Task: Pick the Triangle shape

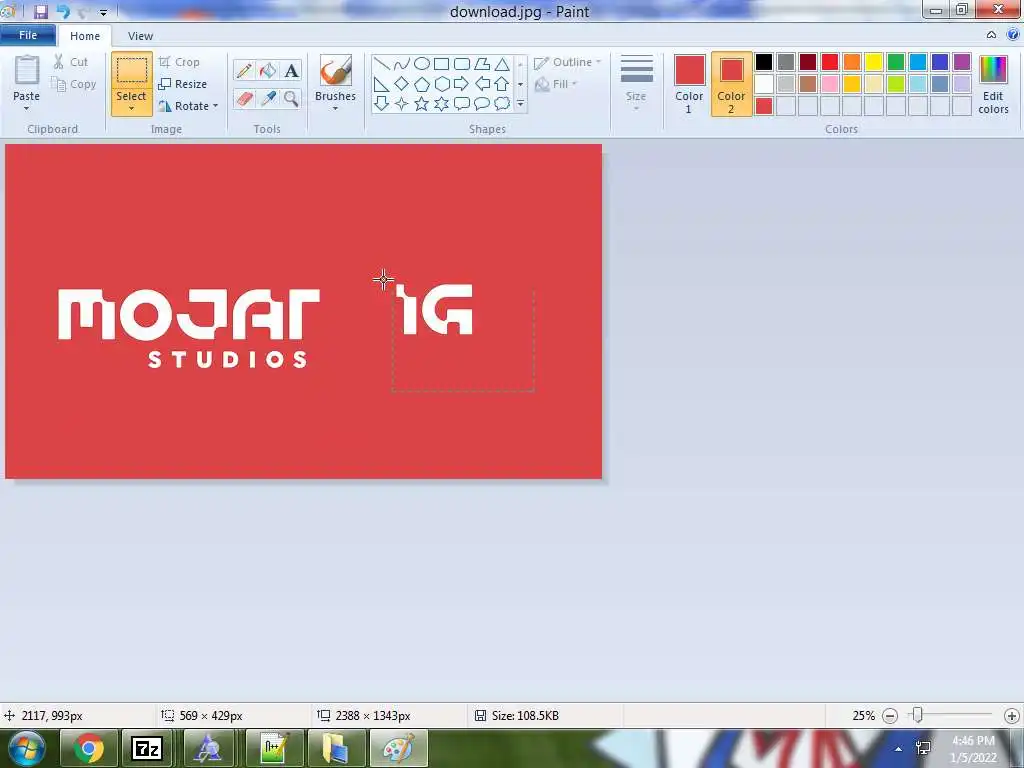Action: (x=502, y=63)
